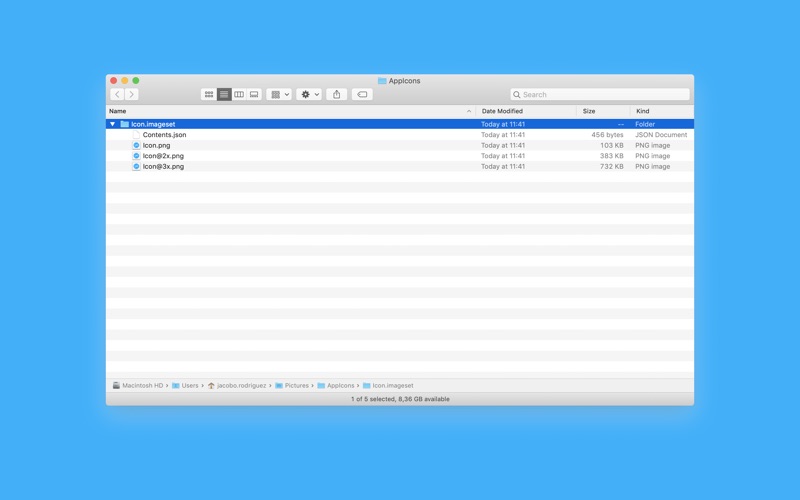Click into the Search field
The height and width of the screenshot is (500, 800).
point(600,94)
